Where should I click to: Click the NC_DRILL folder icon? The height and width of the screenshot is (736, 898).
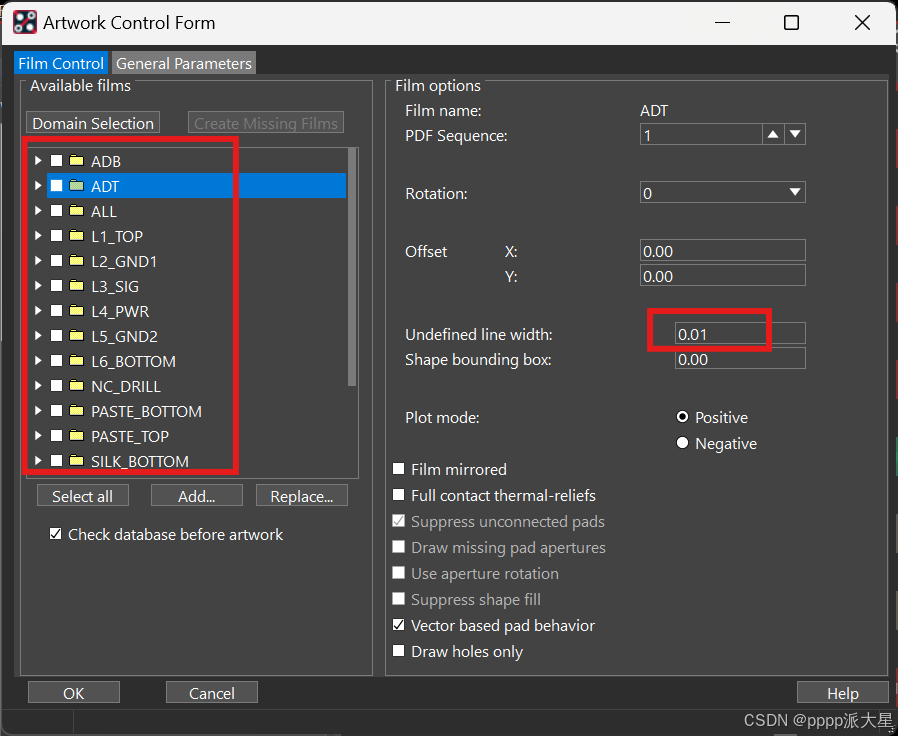pos(76,385)
